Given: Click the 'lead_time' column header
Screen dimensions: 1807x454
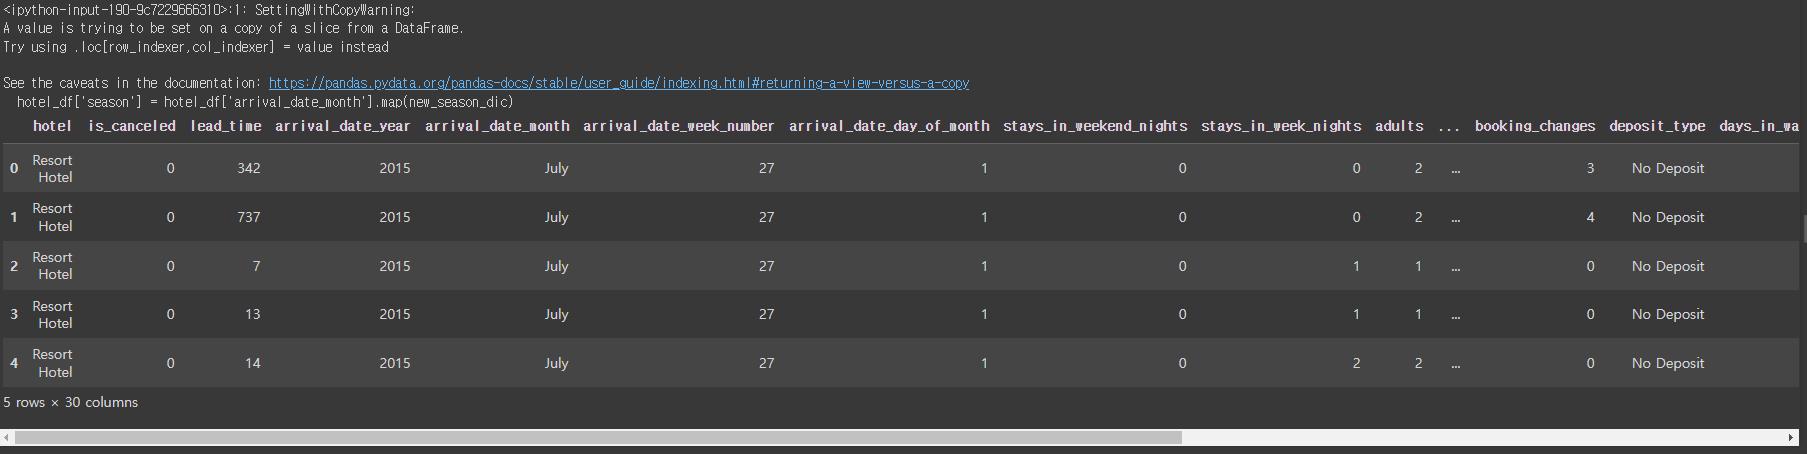Looking at the screenshot, I should (226, 126).
